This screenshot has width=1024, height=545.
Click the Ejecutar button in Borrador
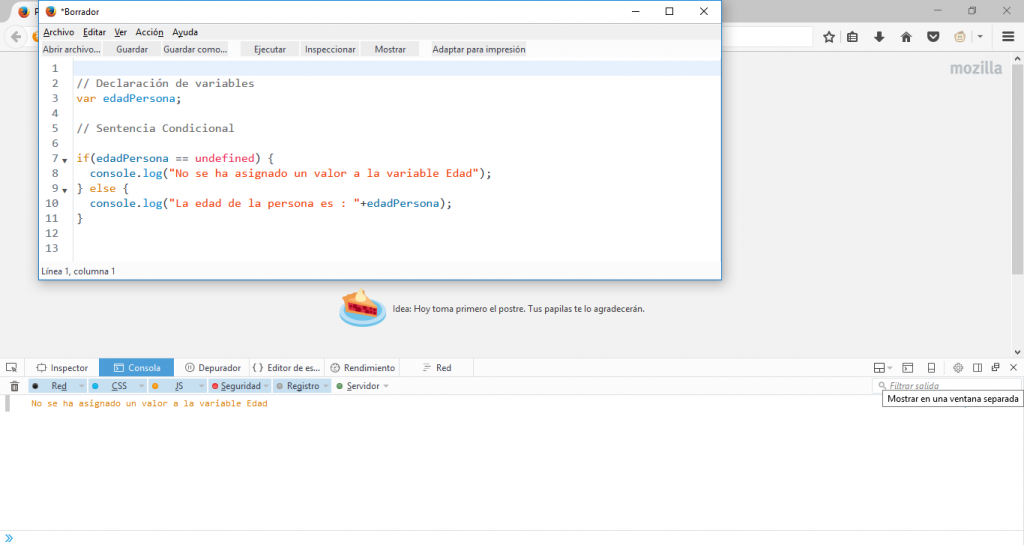pos(269,49)
